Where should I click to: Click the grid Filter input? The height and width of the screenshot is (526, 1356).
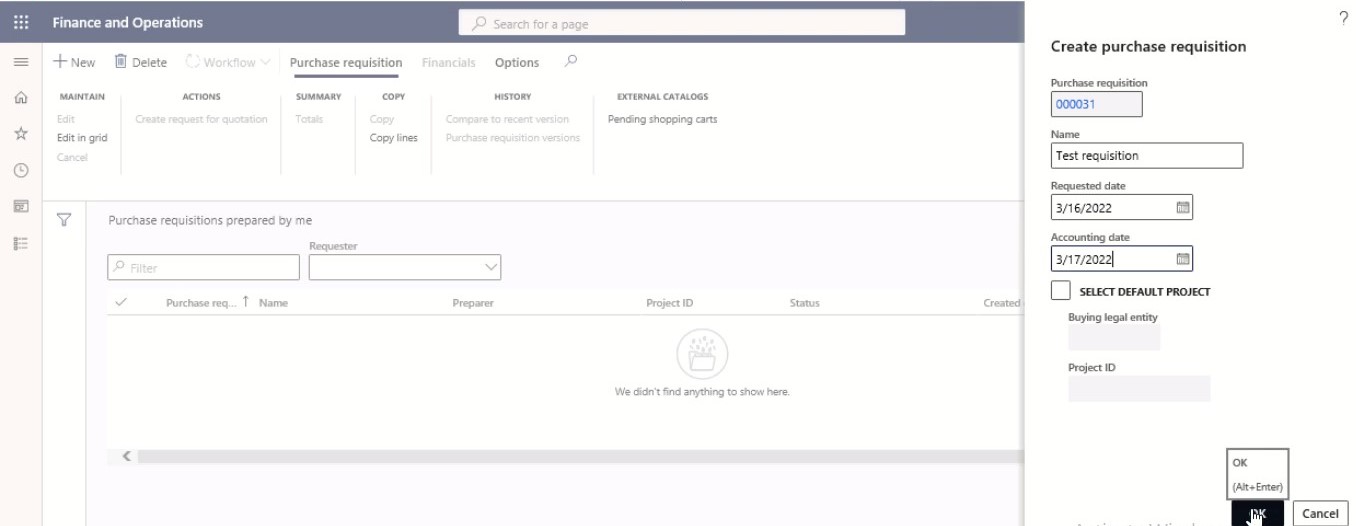click(x=203, y=267)
